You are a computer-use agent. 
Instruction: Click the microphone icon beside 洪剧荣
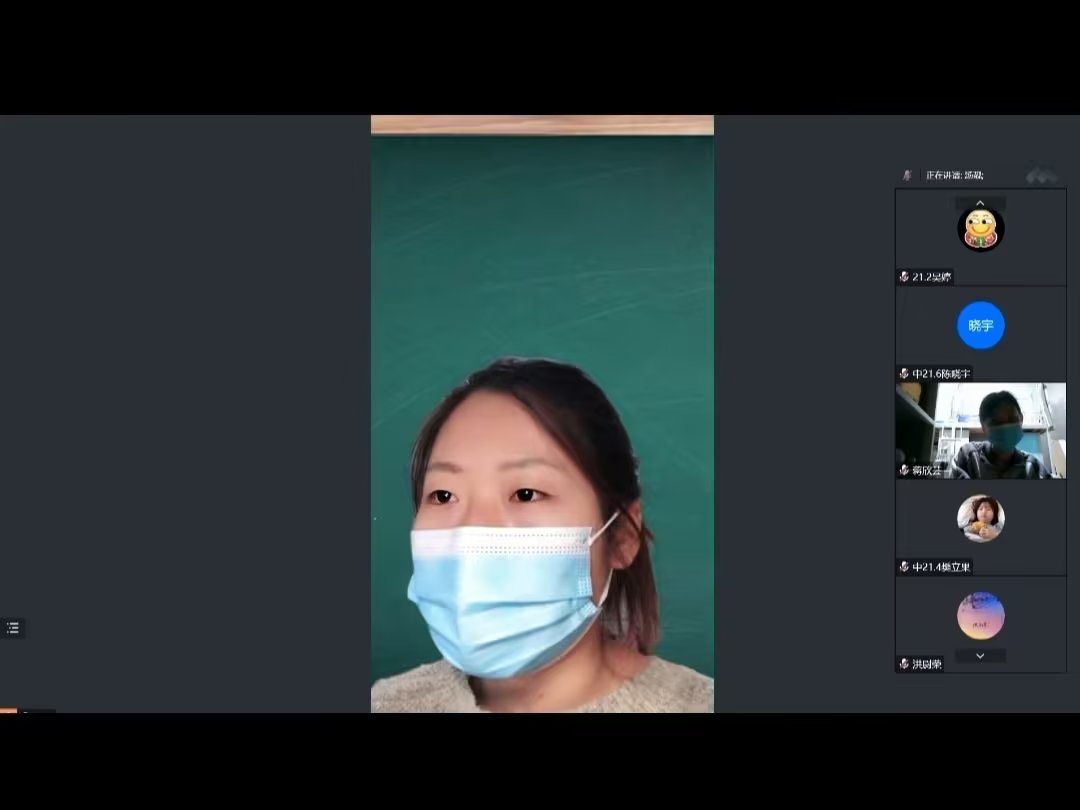click(904, 664)
